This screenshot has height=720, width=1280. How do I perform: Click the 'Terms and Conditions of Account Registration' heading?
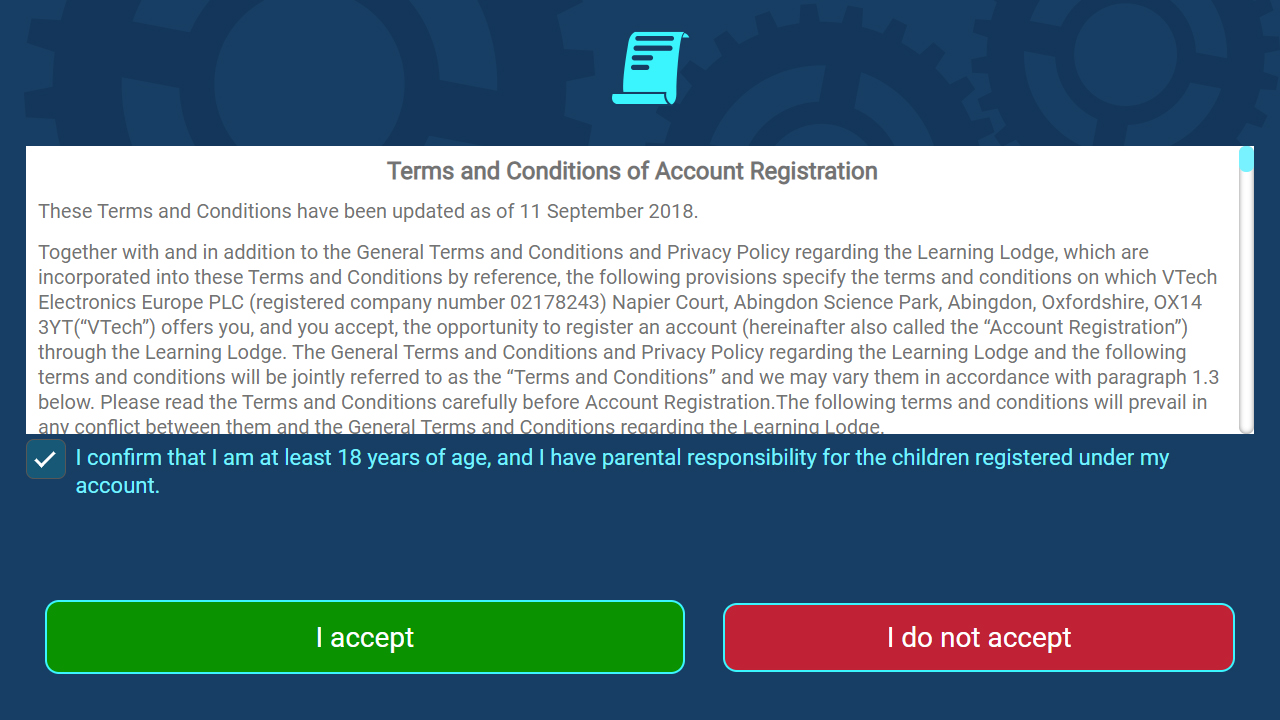[632, 171]
